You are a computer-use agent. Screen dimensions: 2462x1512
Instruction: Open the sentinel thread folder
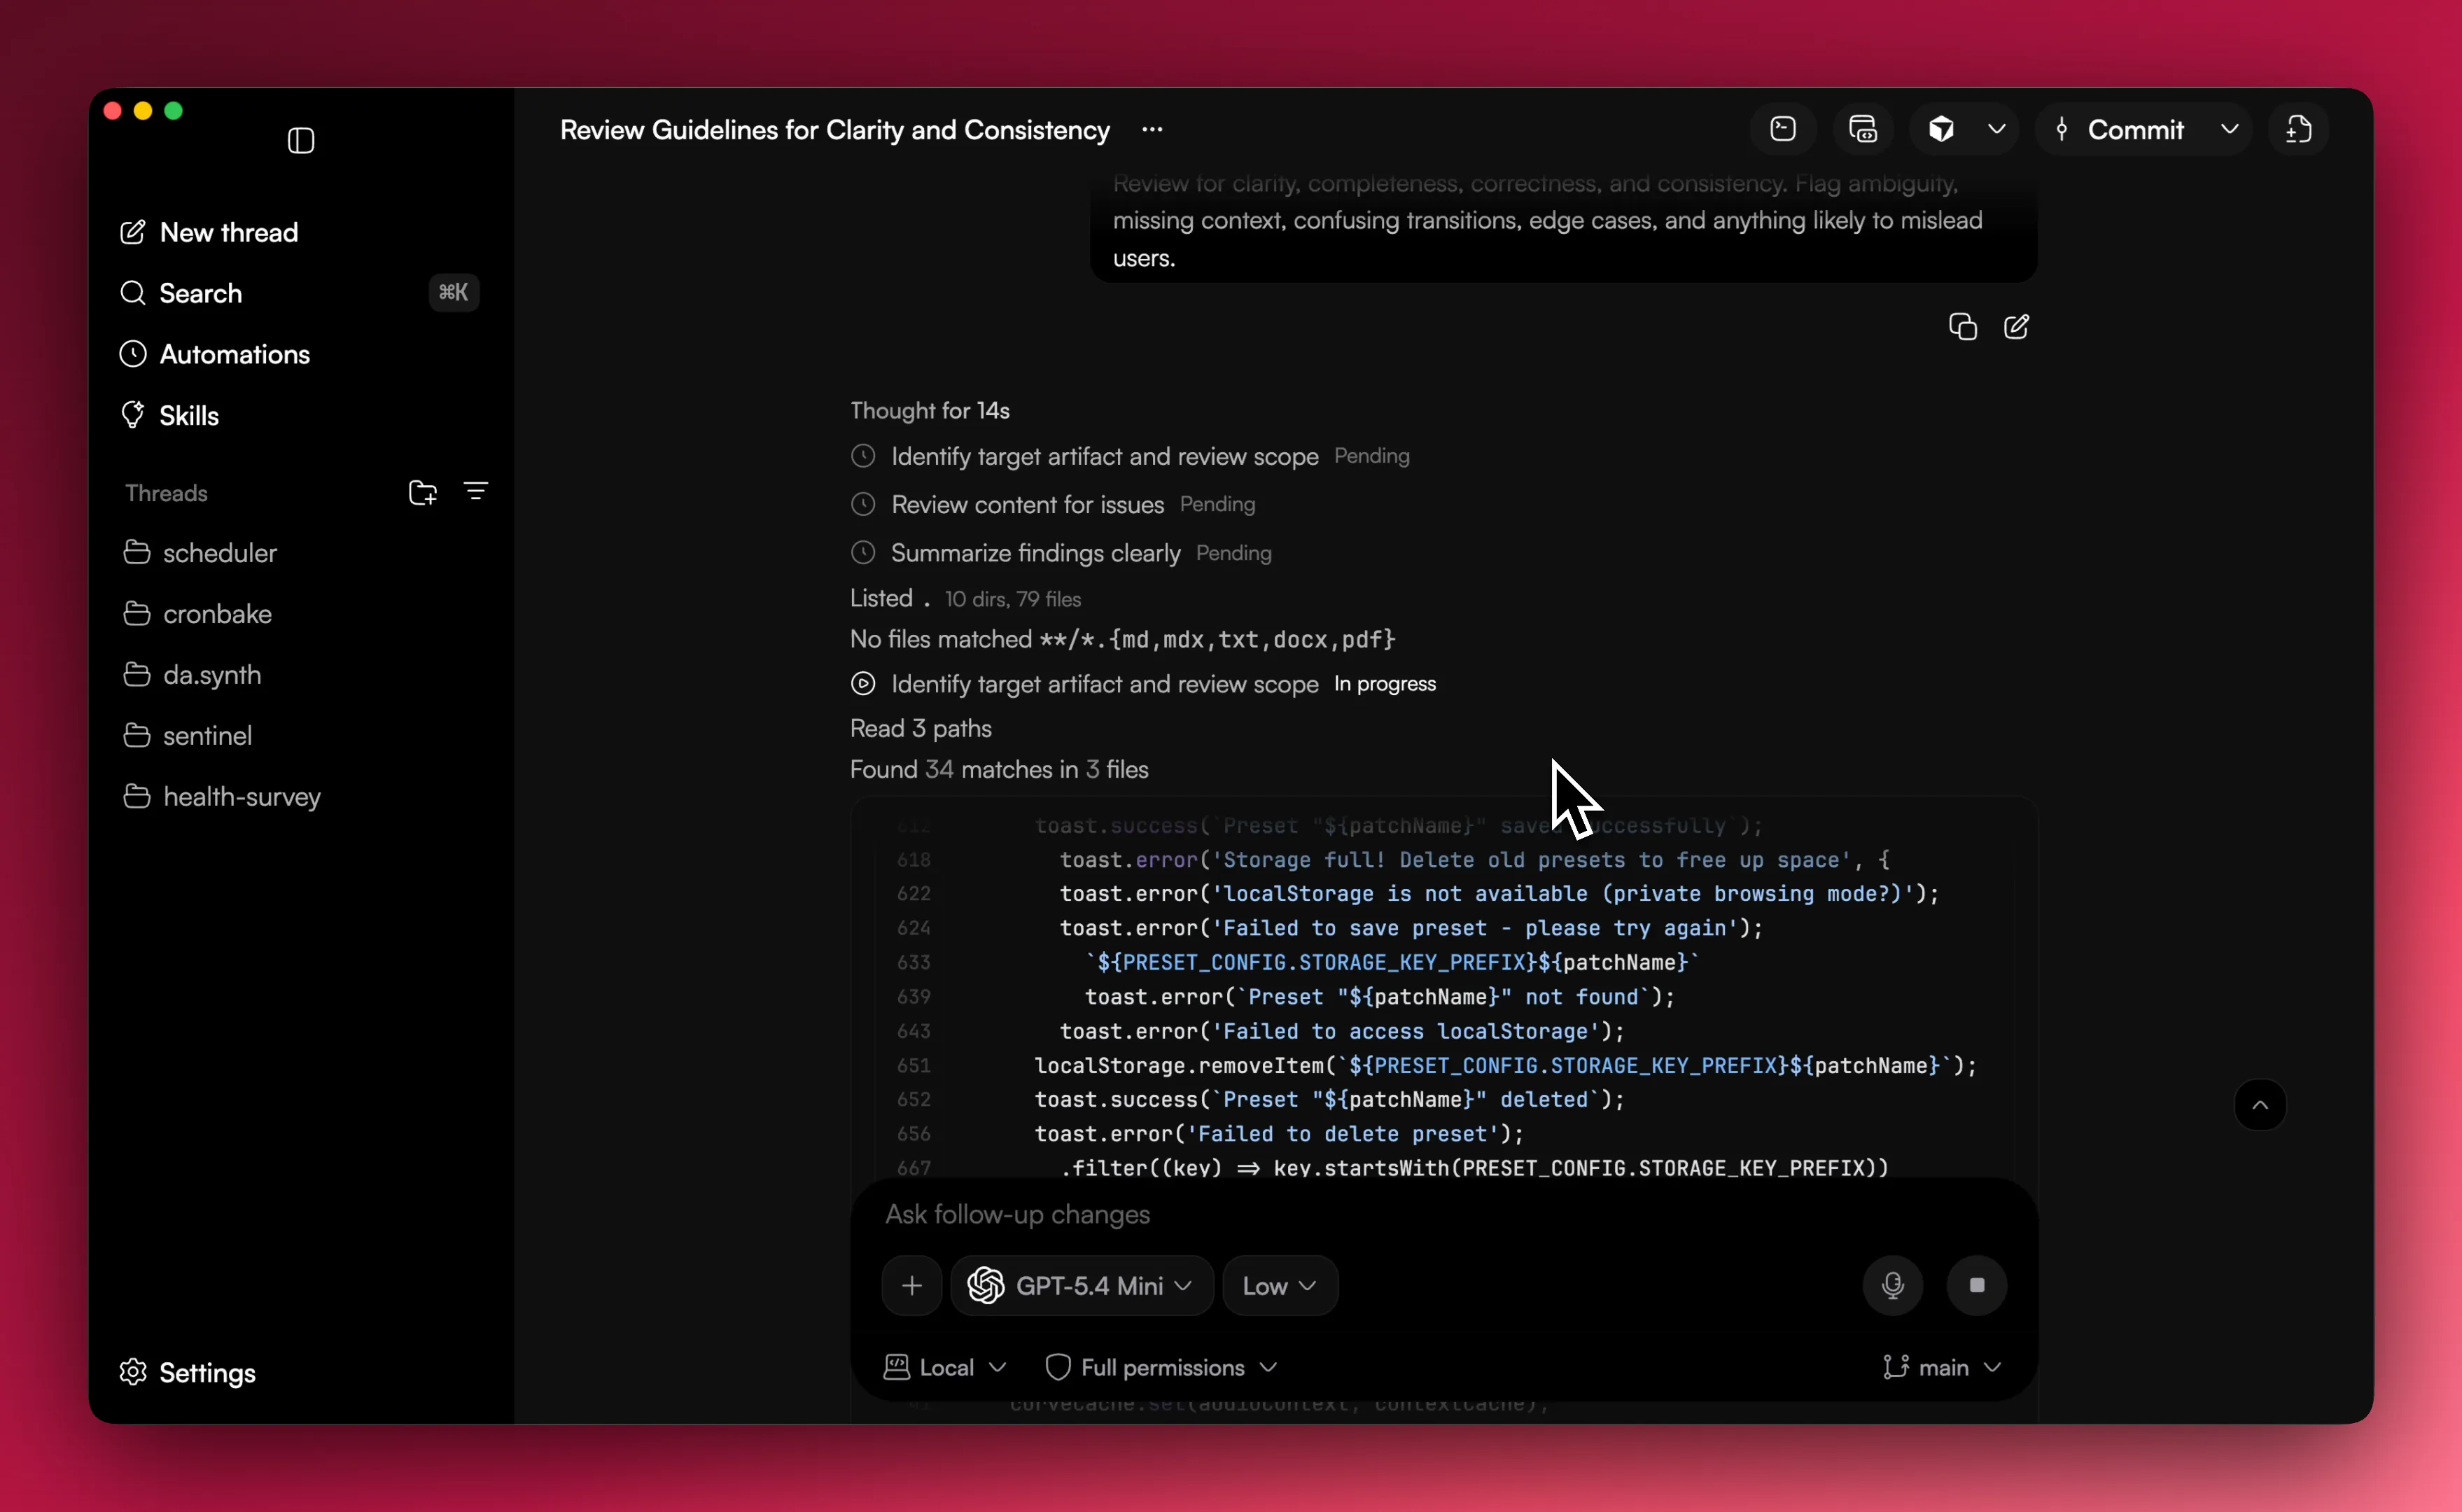coord(207,735)
